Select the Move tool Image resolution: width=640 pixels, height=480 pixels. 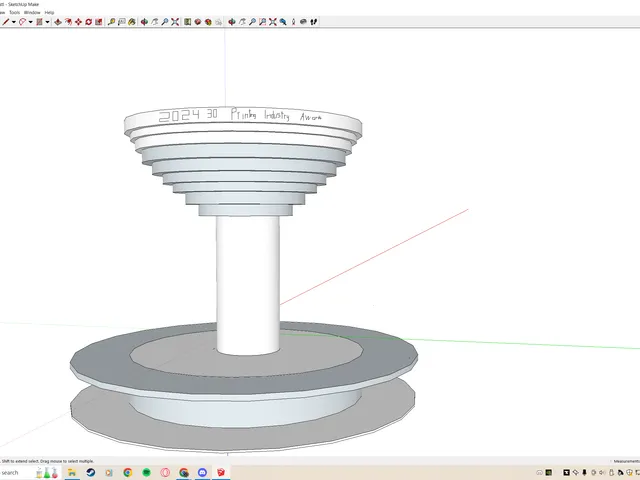78,22
